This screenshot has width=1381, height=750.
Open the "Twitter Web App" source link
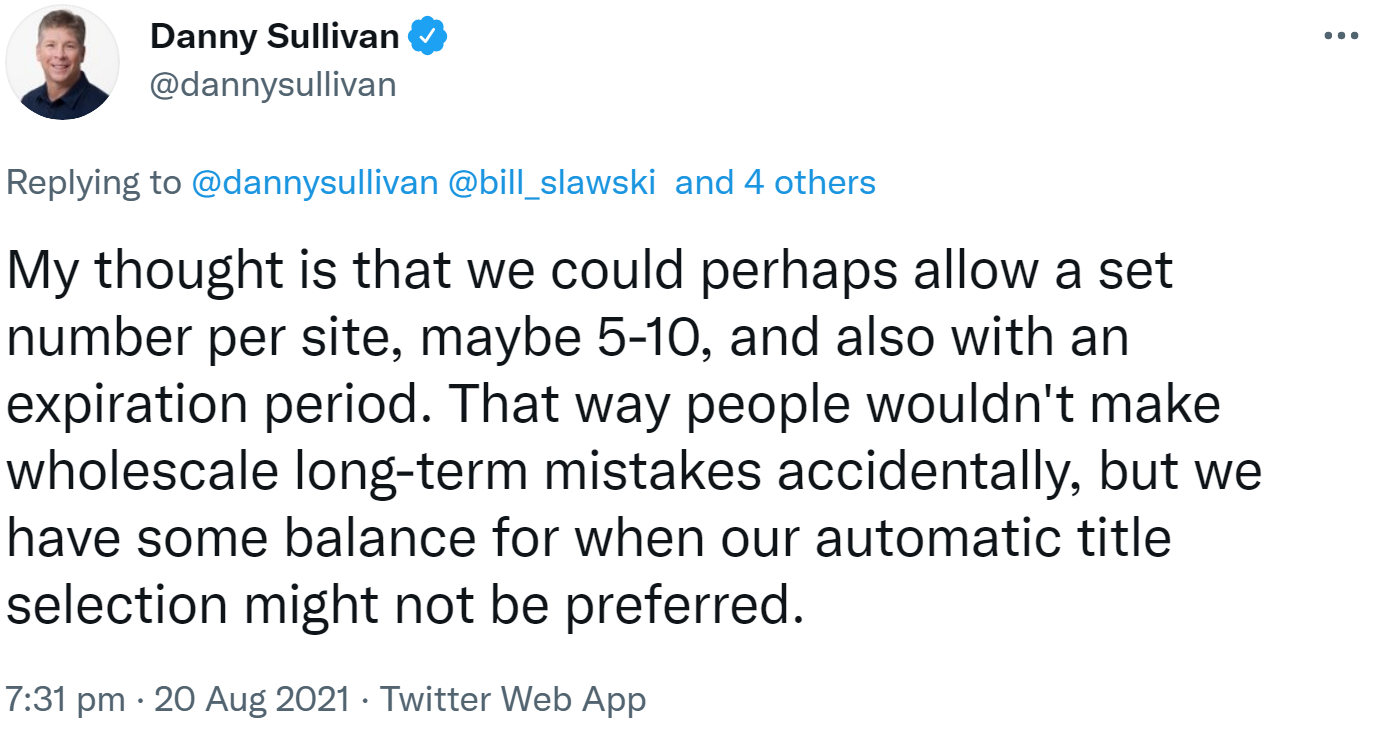[513, 699]
